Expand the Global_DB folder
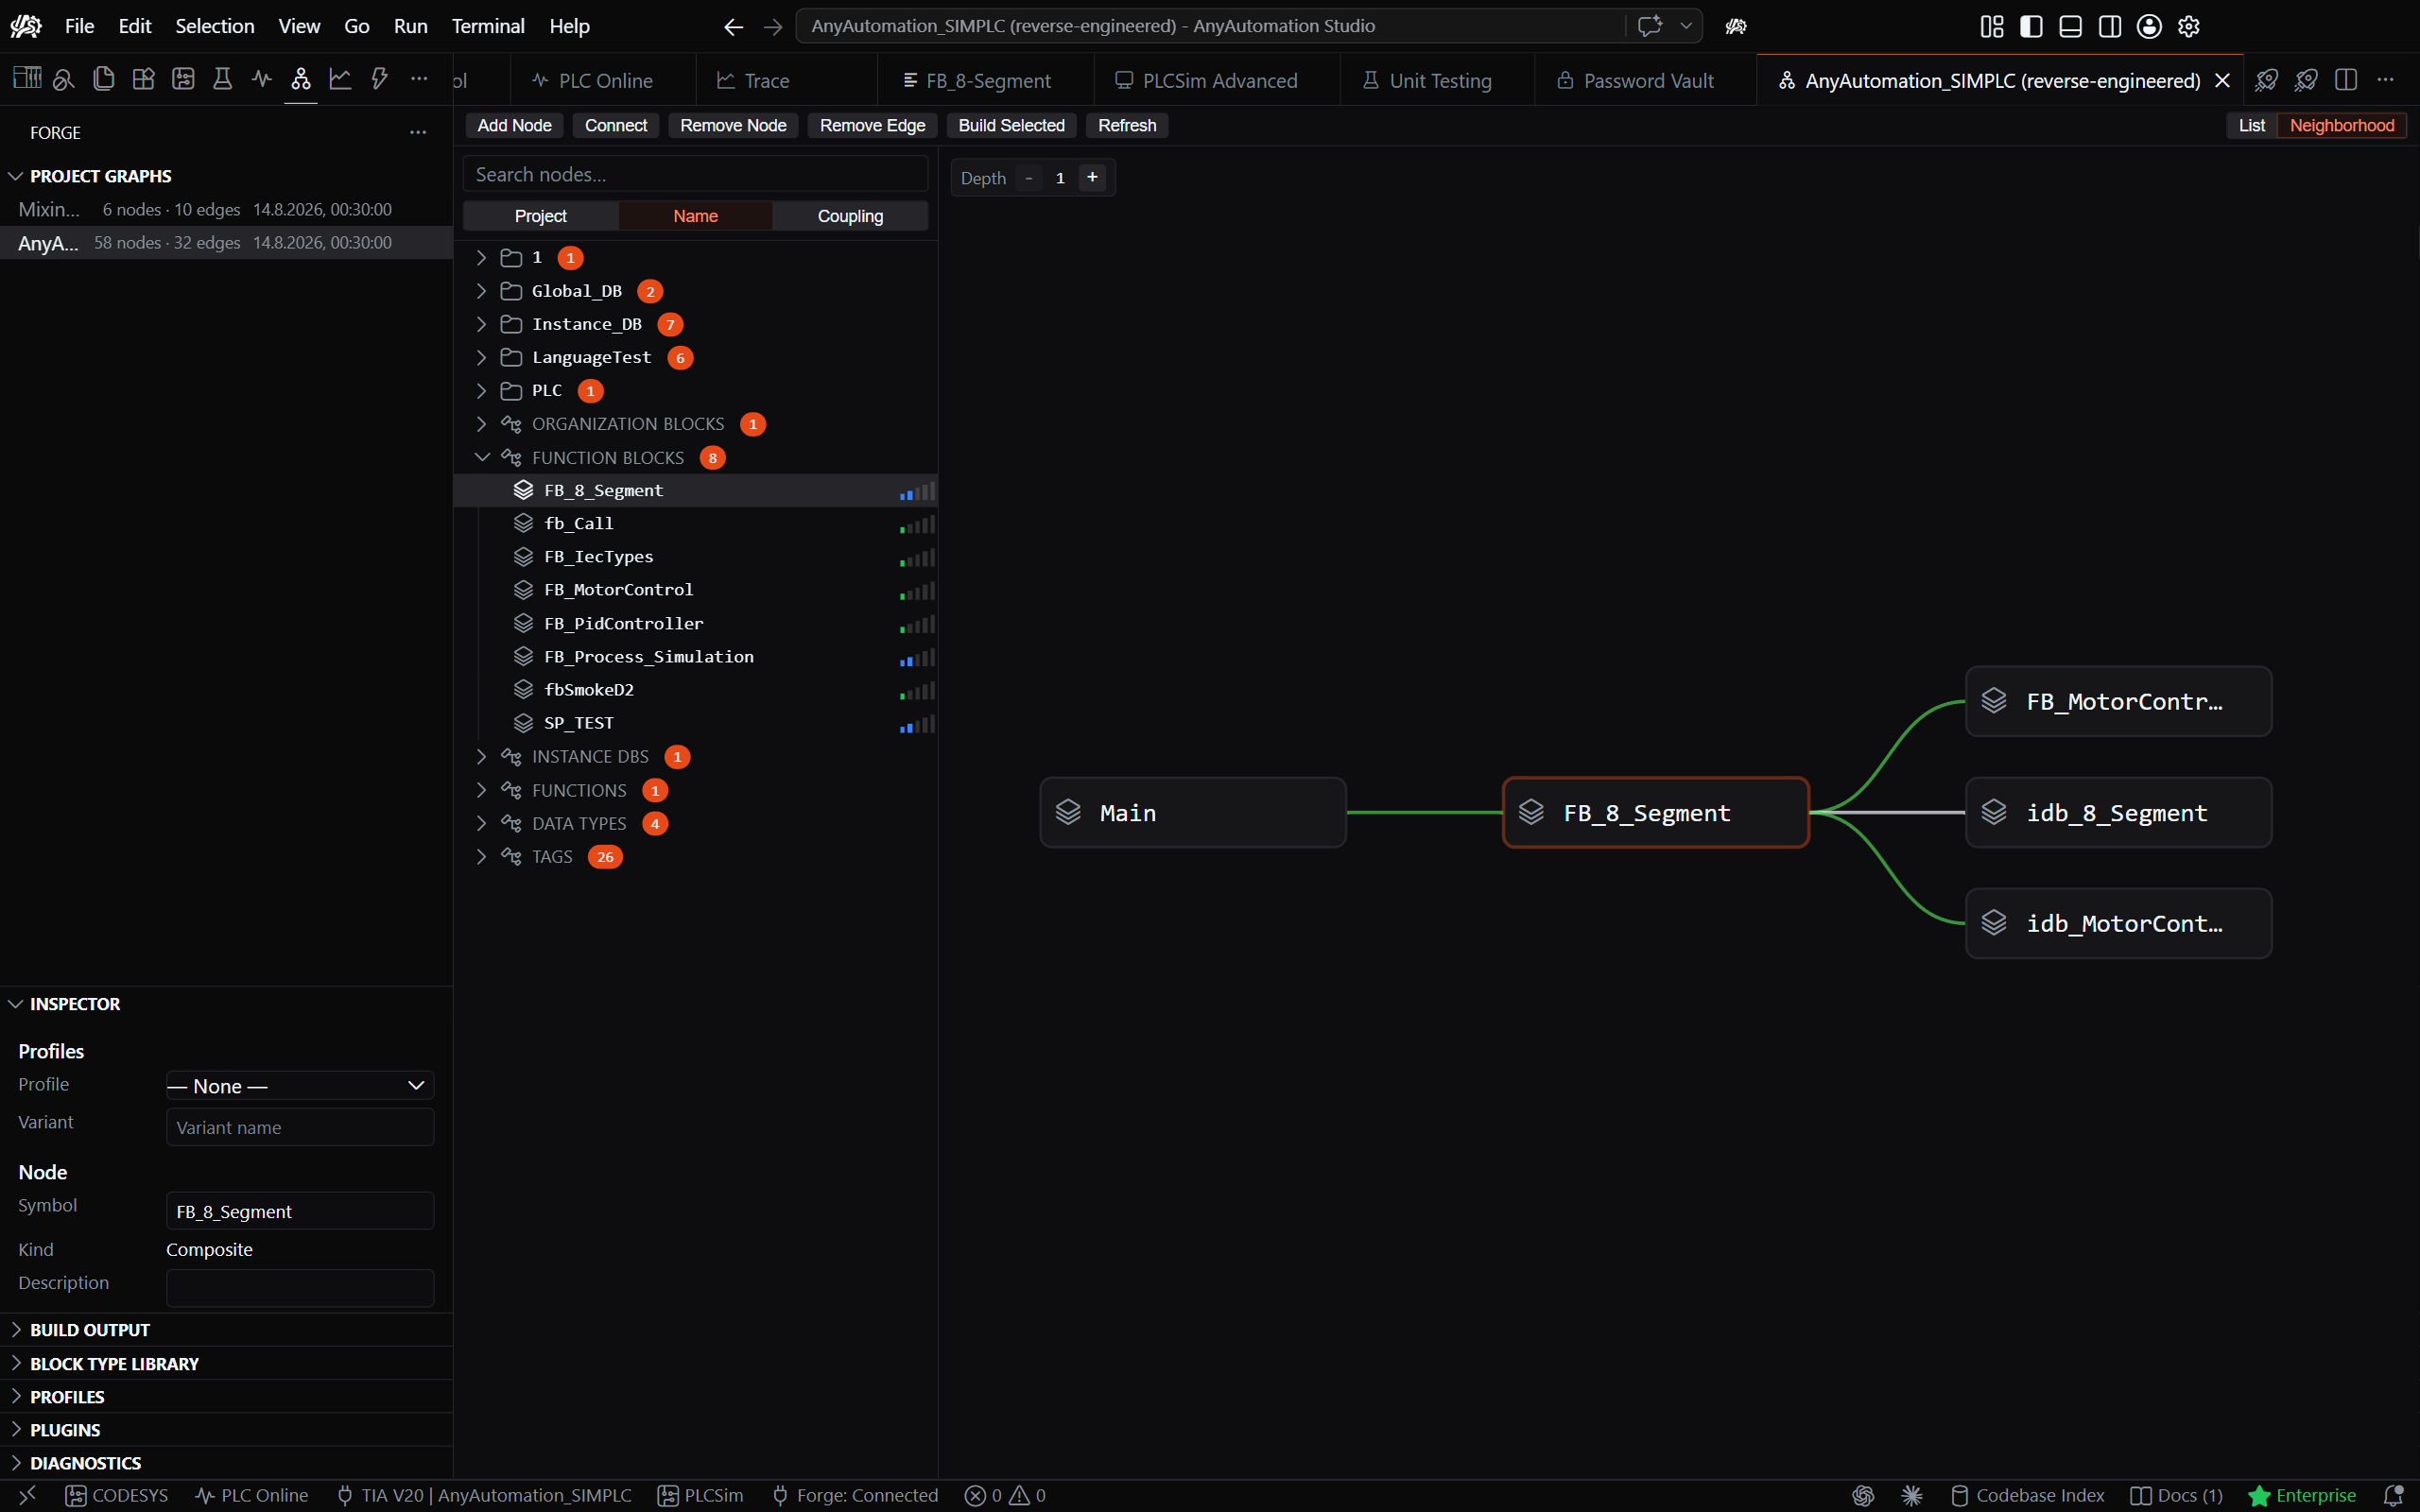 [481, 291]
